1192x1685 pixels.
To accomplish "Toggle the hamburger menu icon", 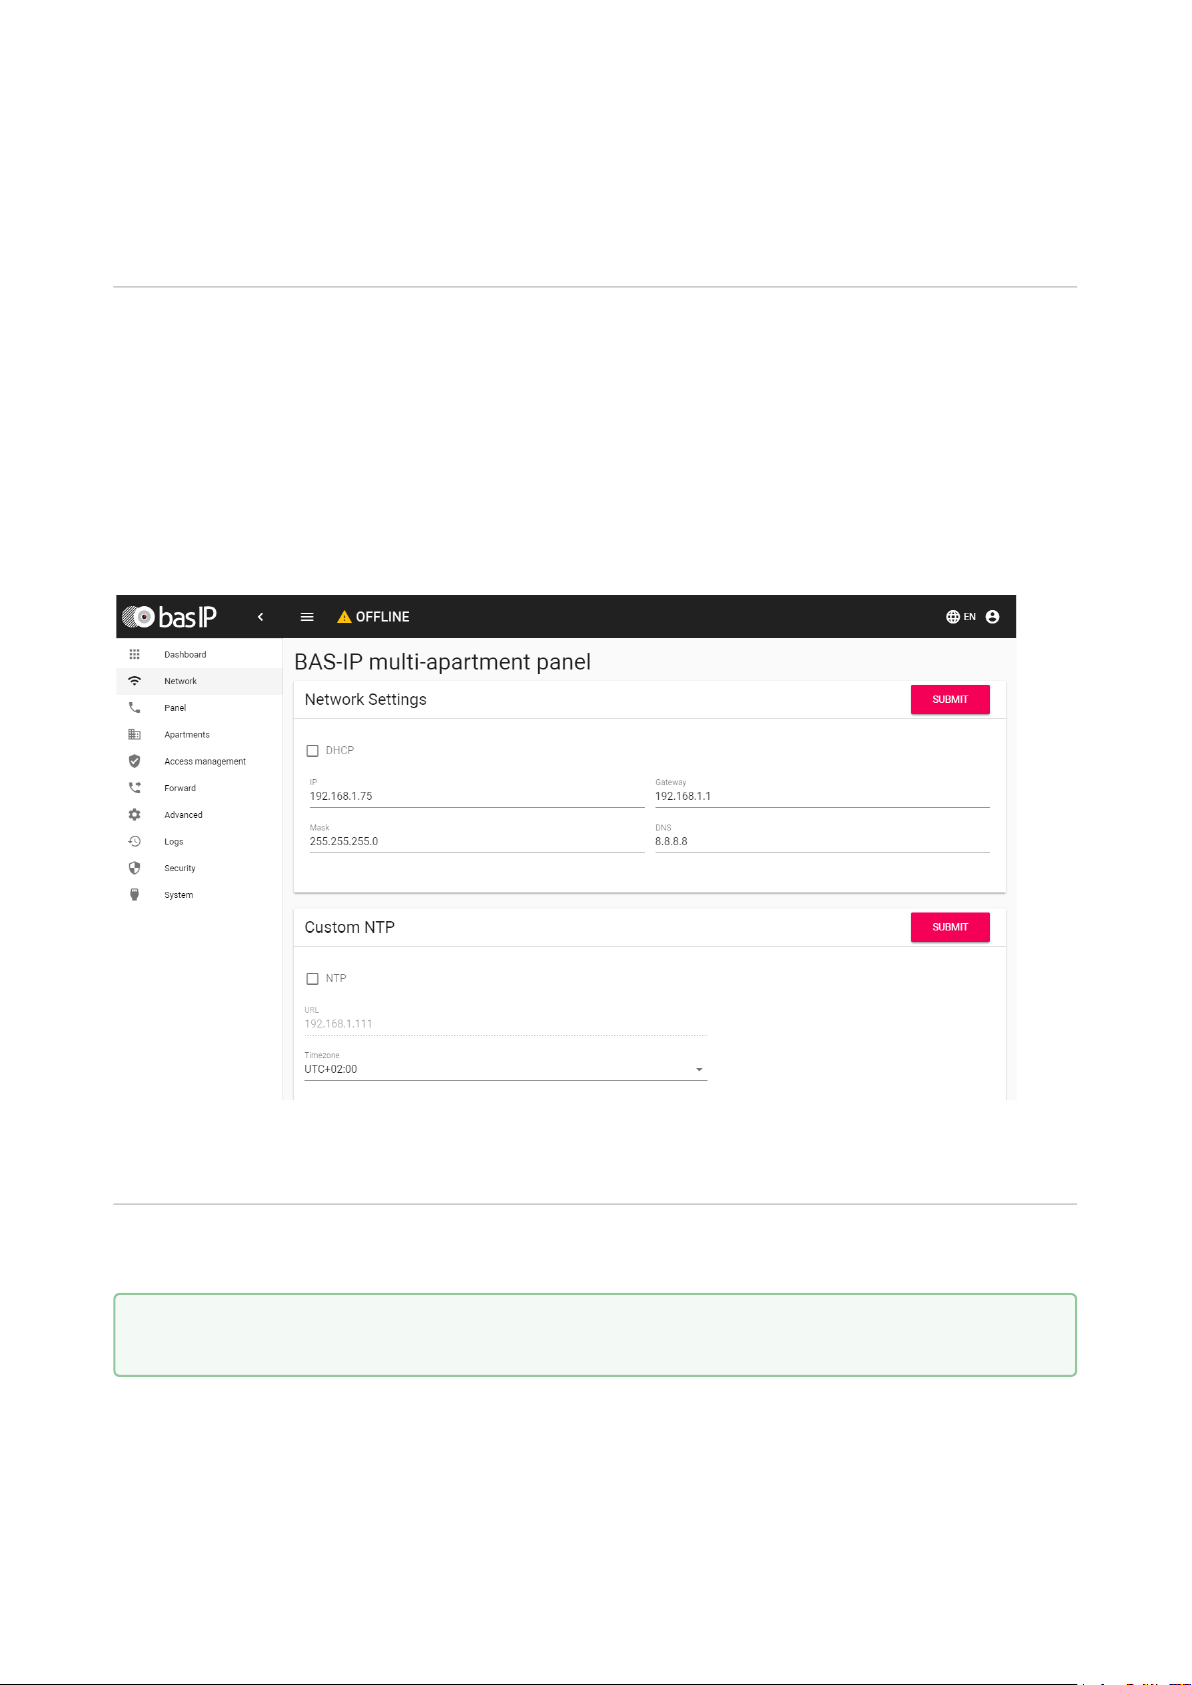I will 307,617.
